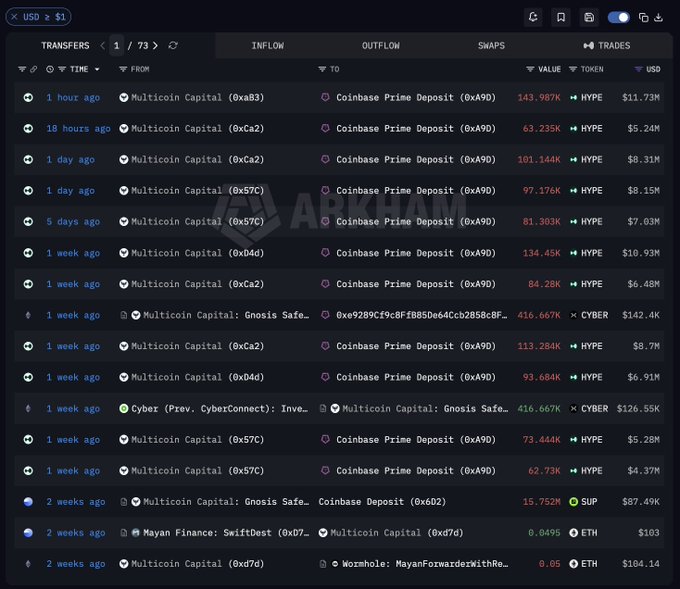Screen dimensions: 680x589
Task: Switch to the INFLOW tab
Action: pyautogui.click(x=268, y=46)
